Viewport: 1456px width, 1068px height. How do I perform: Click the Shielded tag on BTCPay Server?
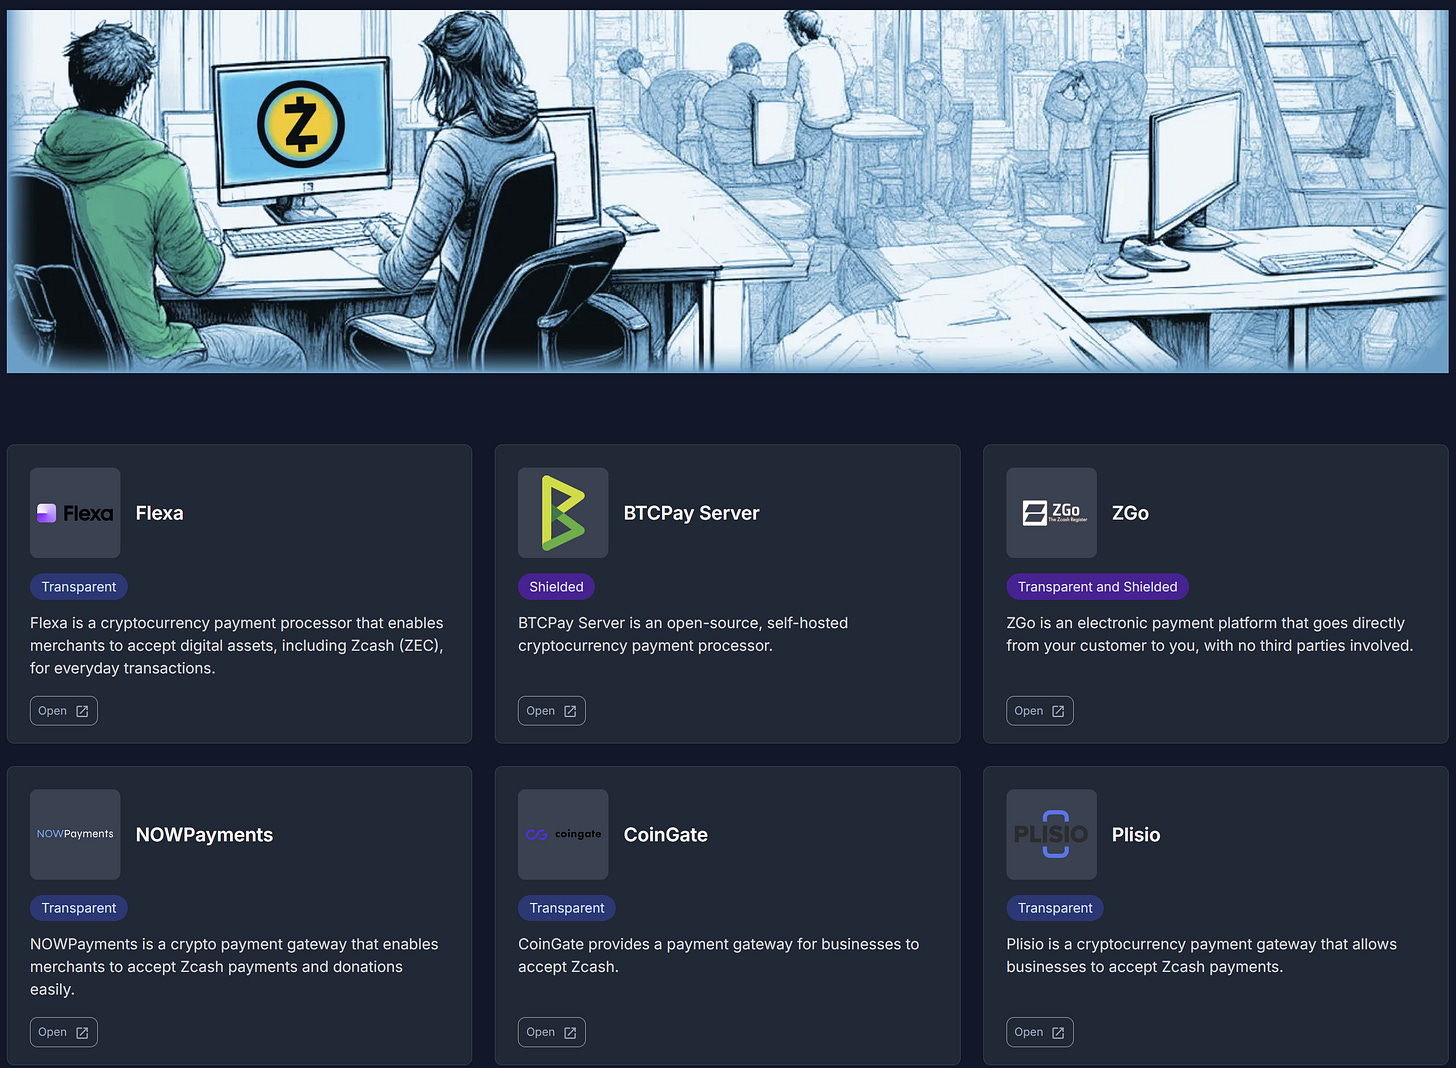[556, 587]
